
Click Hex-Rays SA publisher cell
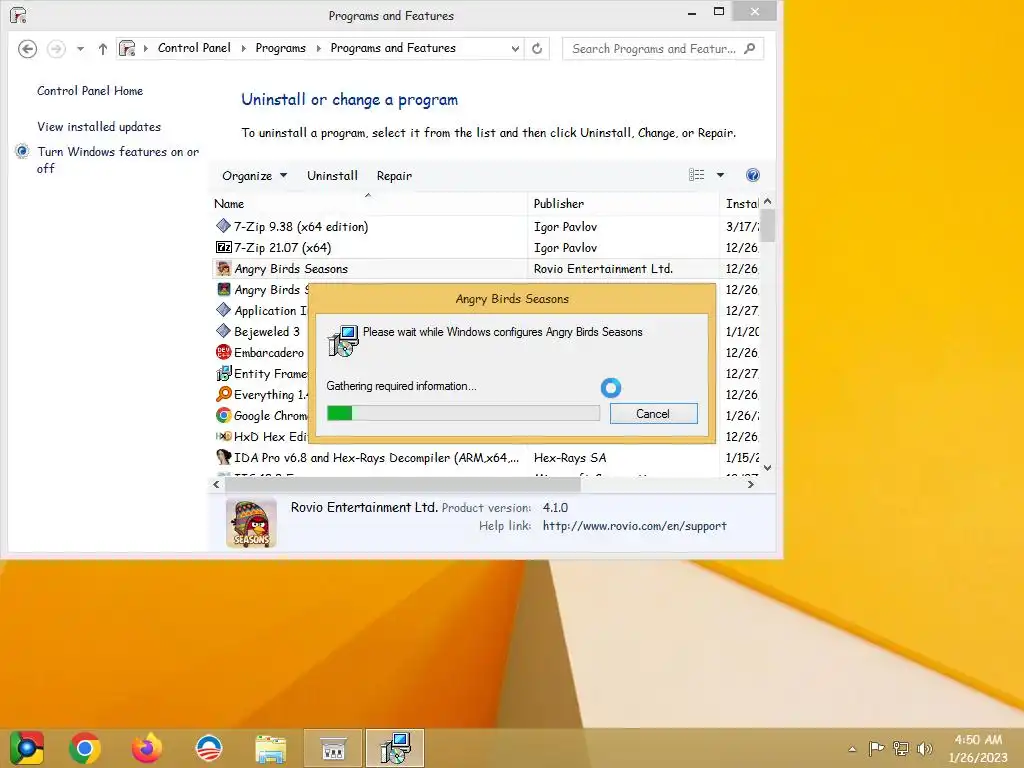[x=569, y=458]
